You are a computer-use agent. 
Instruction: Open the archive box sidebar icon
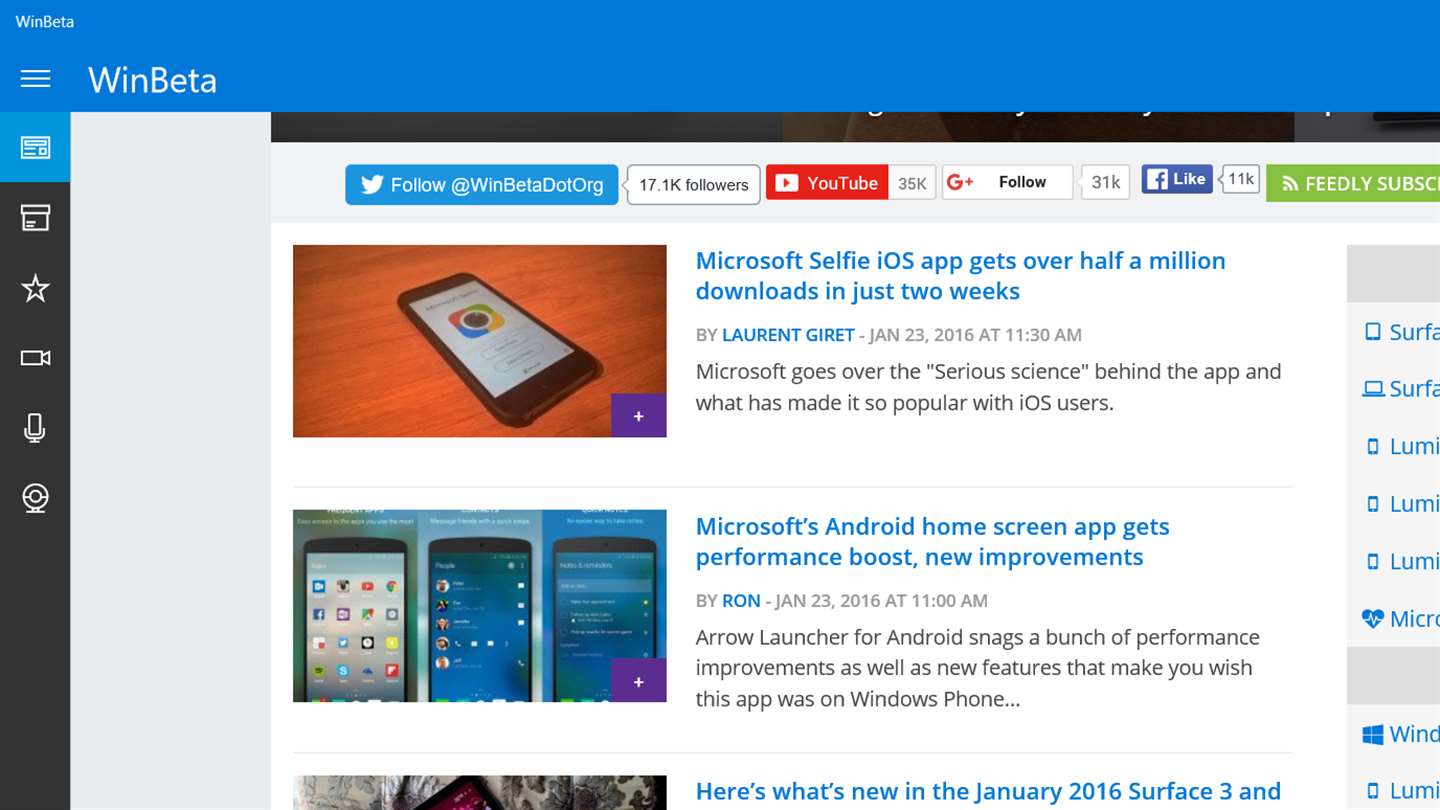(x=35, y=218)
